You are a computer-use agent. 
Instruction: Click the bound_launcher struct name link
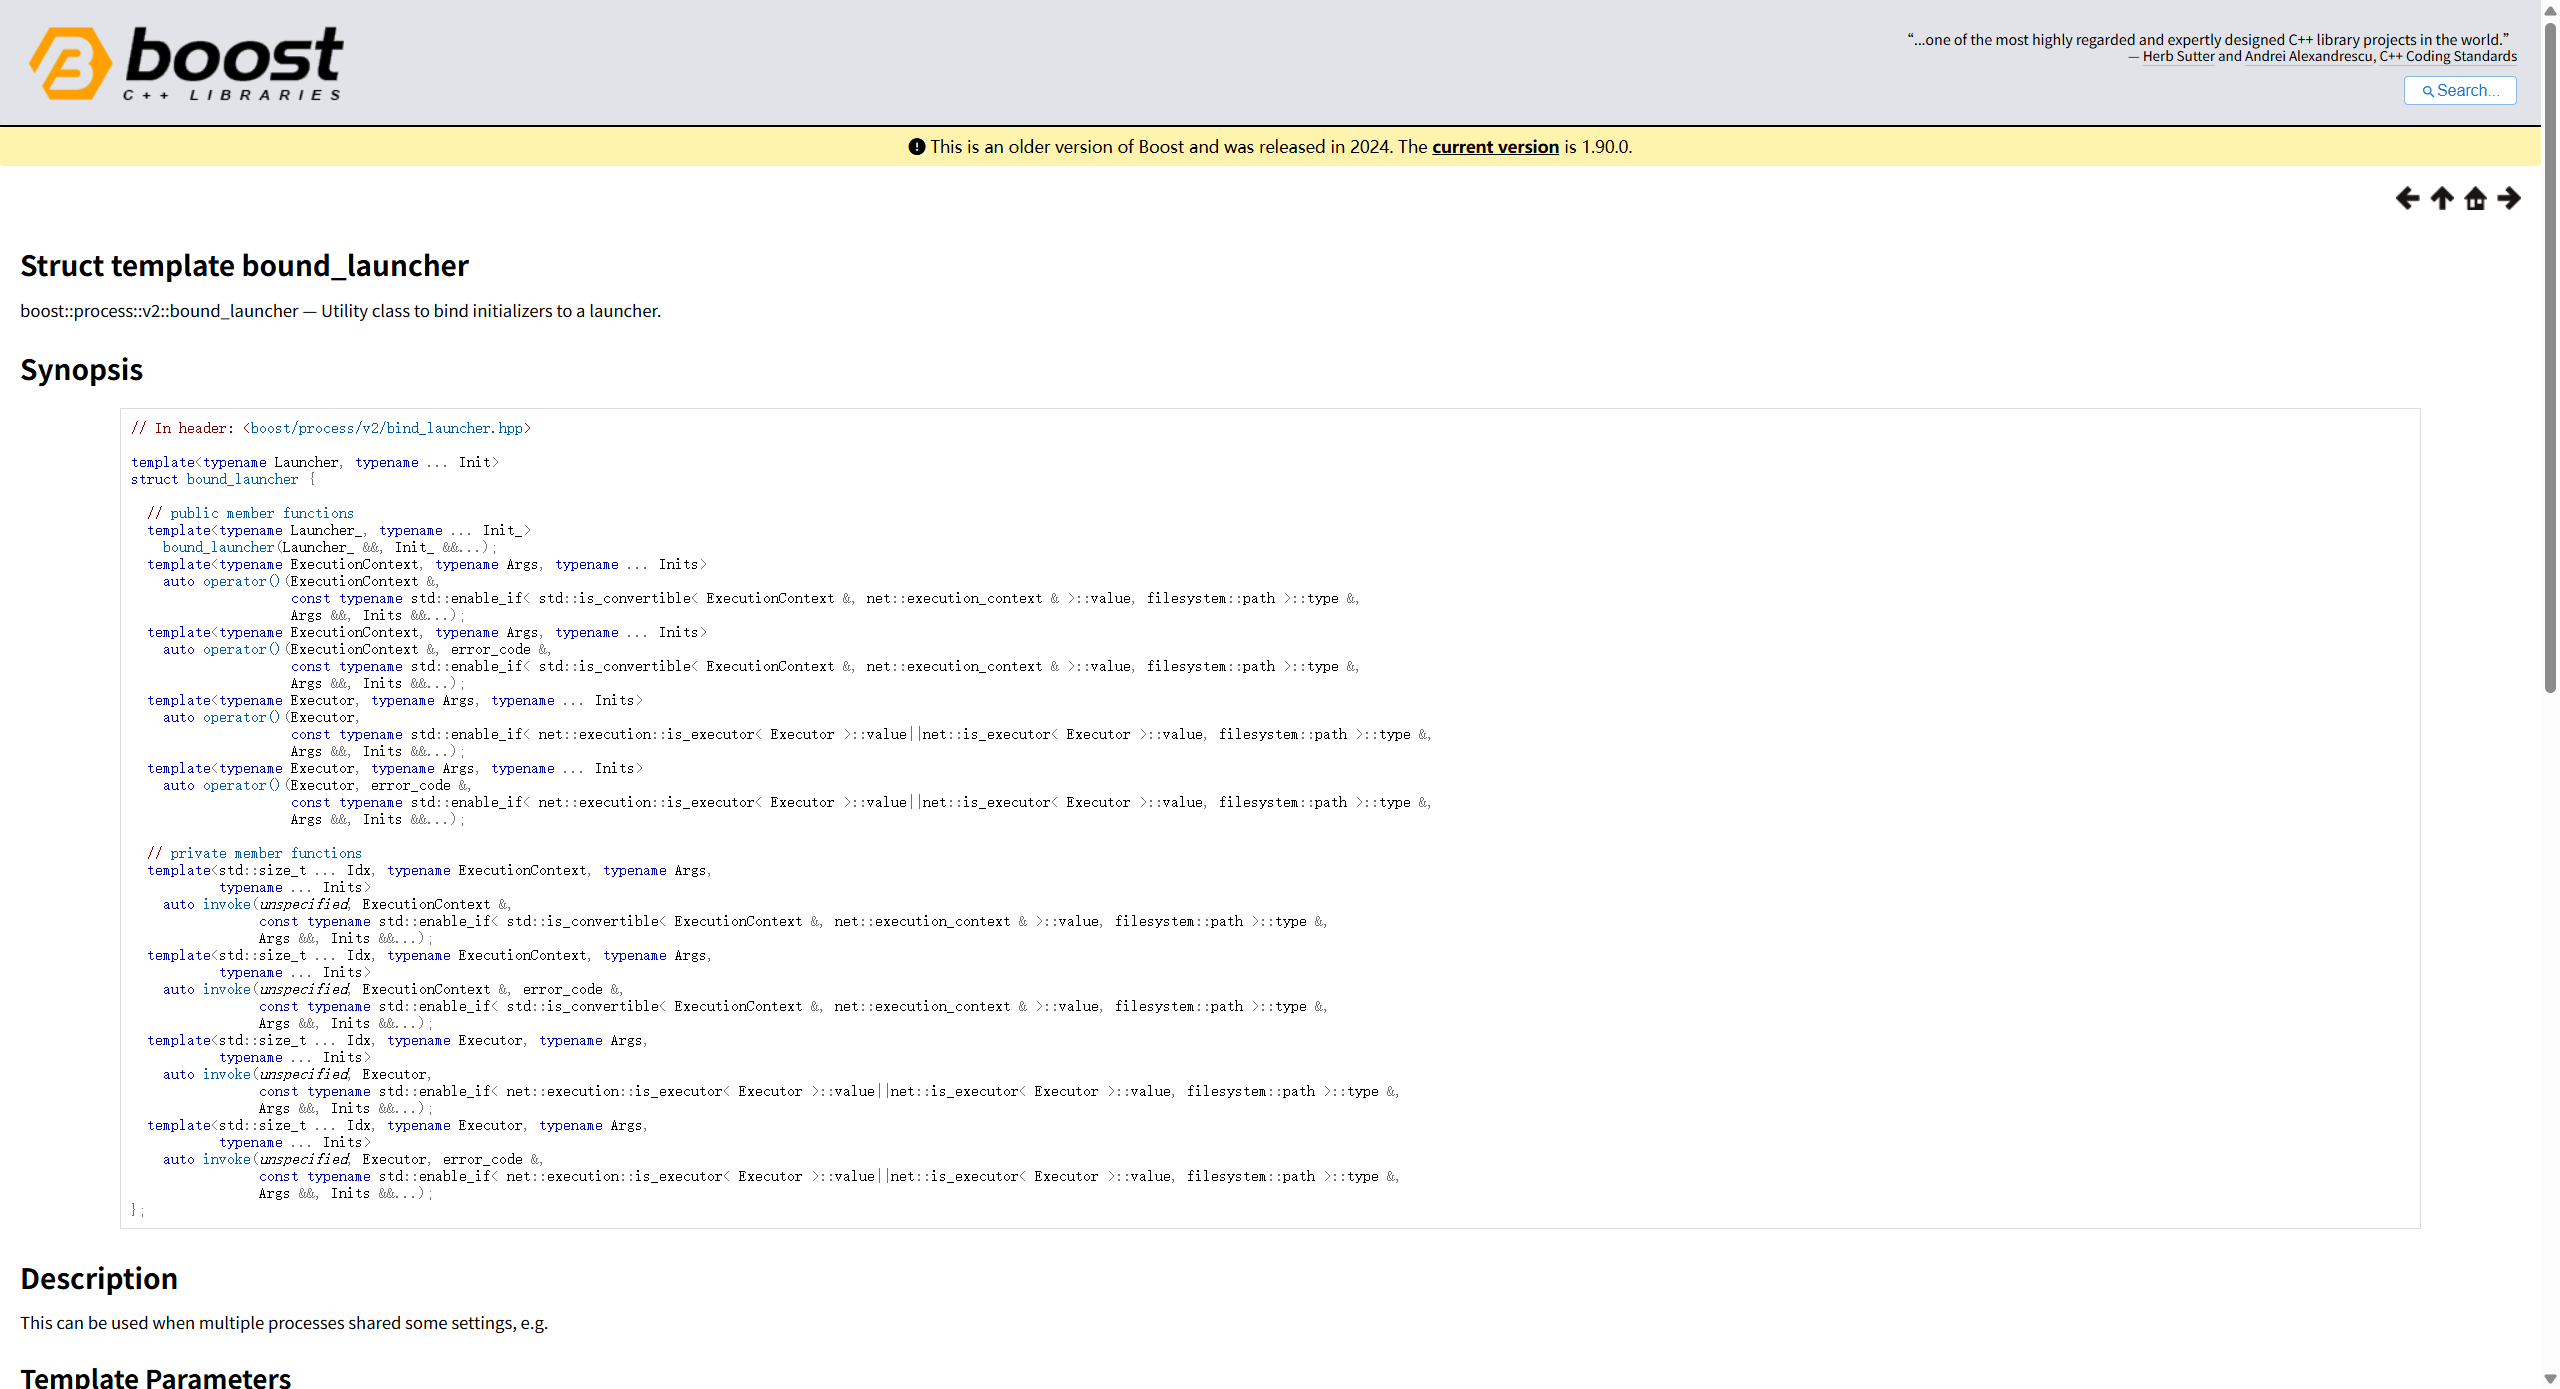pyautogui.click(x=242, y=479)
